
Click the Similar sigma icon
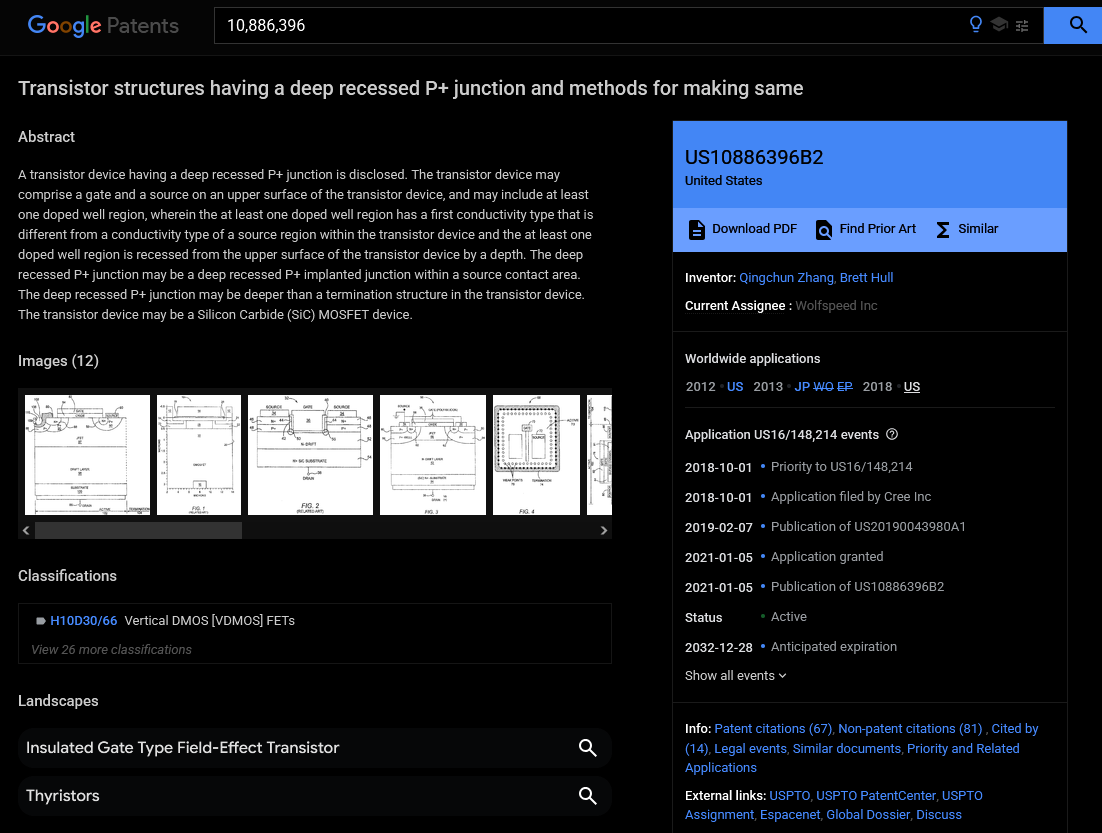click(x=943, y=229)
